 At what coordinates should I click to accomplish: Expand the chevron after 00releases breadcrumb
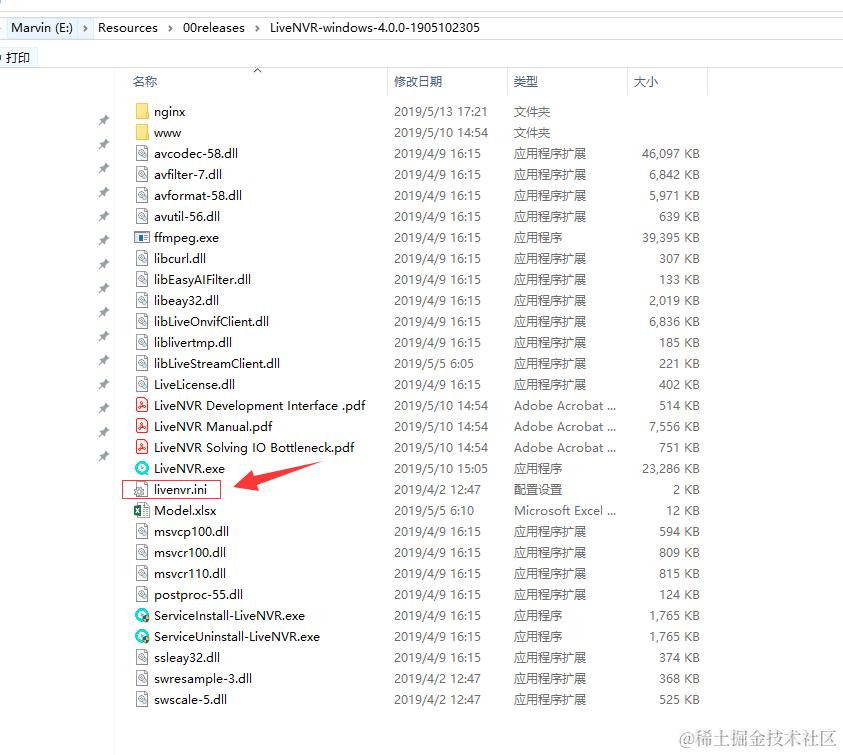257,28
